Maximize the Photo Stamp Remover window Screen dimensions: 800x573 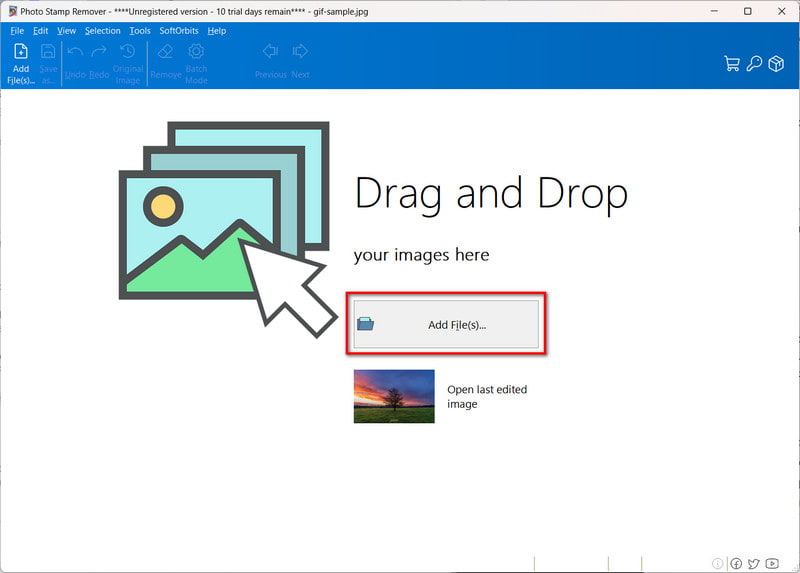(747, 11)
